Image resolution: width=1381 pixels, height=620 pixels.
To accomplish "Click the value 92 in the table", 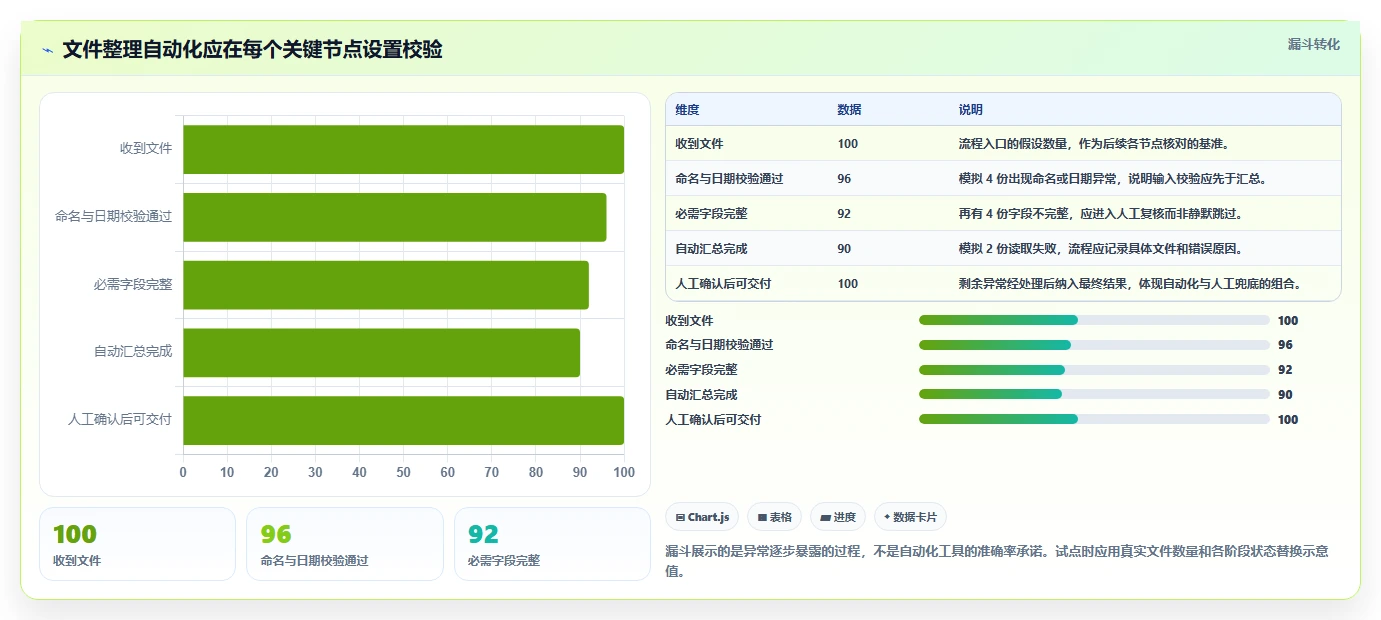I will [x=844, y=213].
